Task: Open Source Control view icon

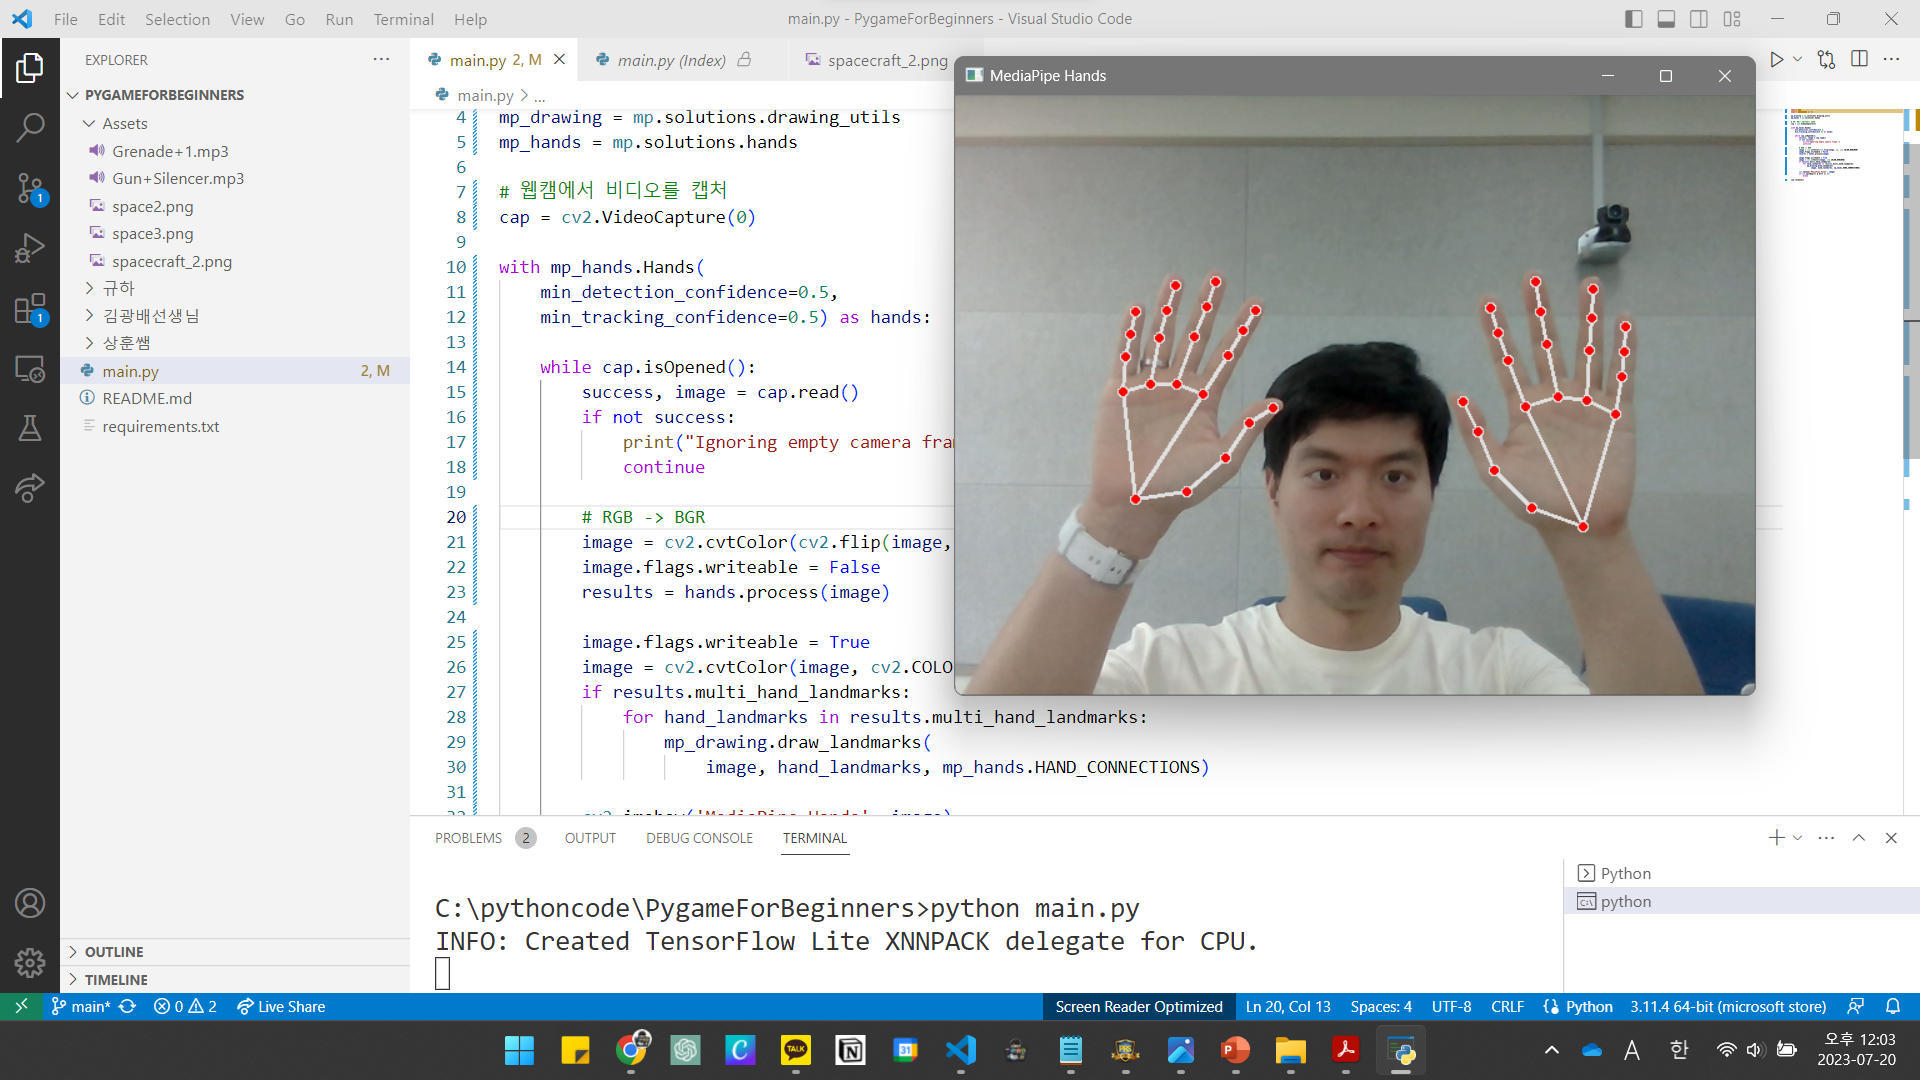Action: 30,187
